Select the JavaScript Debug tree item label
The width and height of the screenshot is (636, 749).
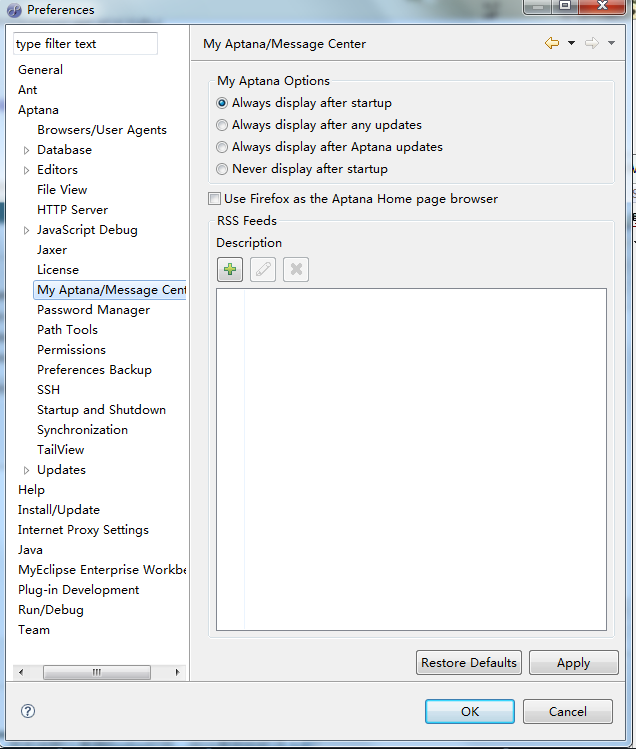coord(87,230)
